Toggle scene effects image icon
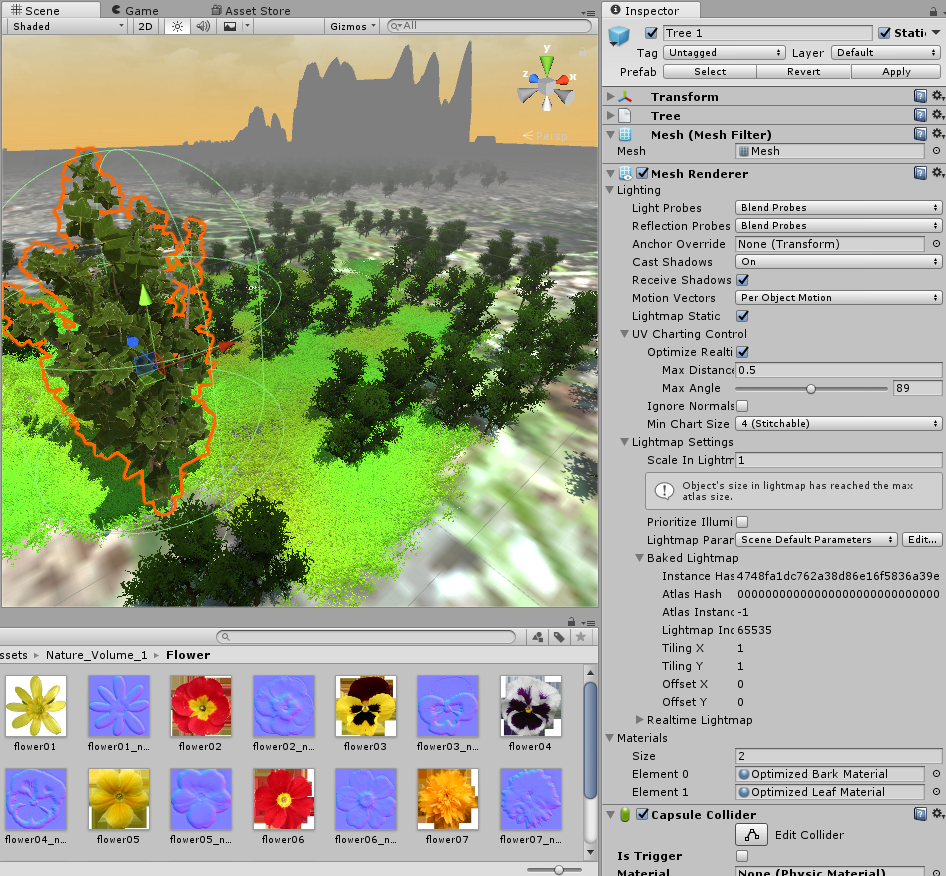Viewport: 946px width, 876px height. [230, 26]
